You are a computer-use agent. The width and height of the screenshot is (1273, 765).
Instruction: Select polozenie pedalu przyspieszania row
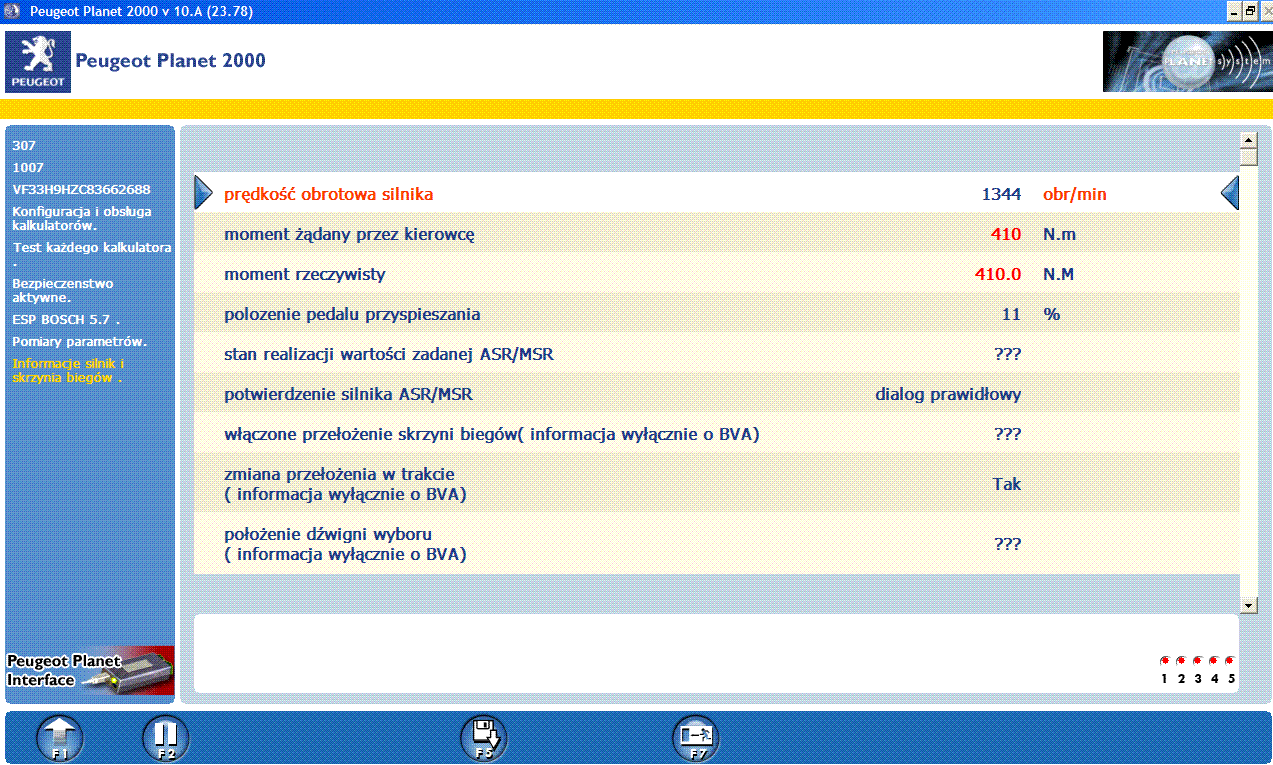click(x=716, y=314)
